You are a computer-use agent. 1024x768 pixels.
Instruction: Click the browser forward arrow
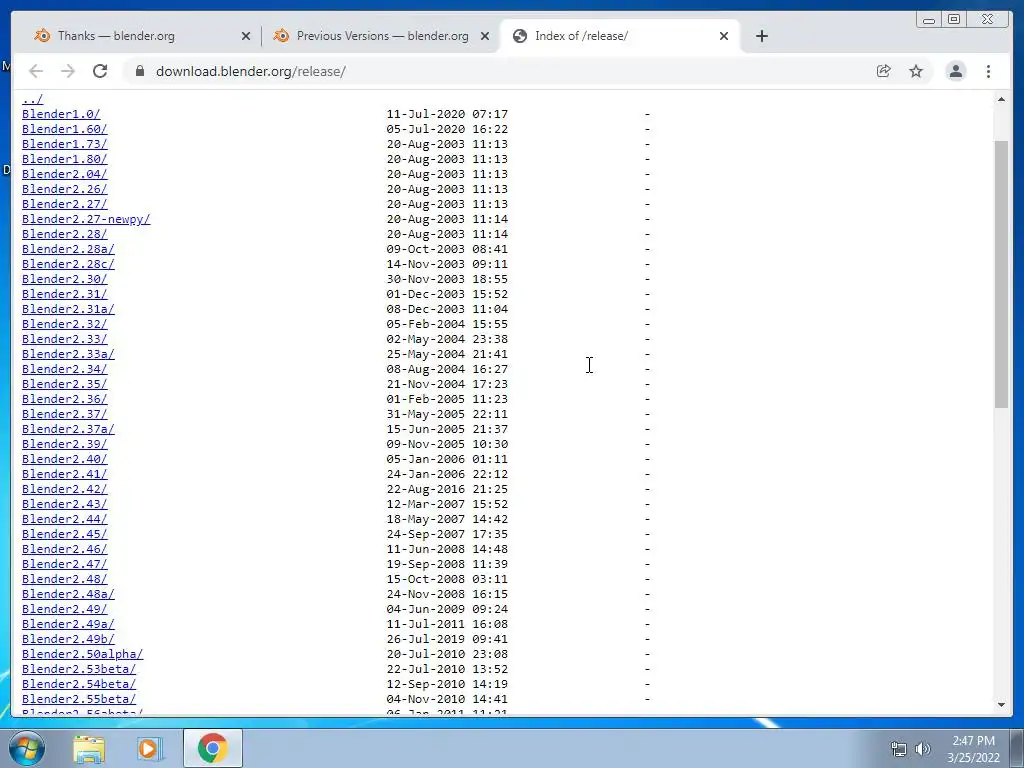pos(68,71)
